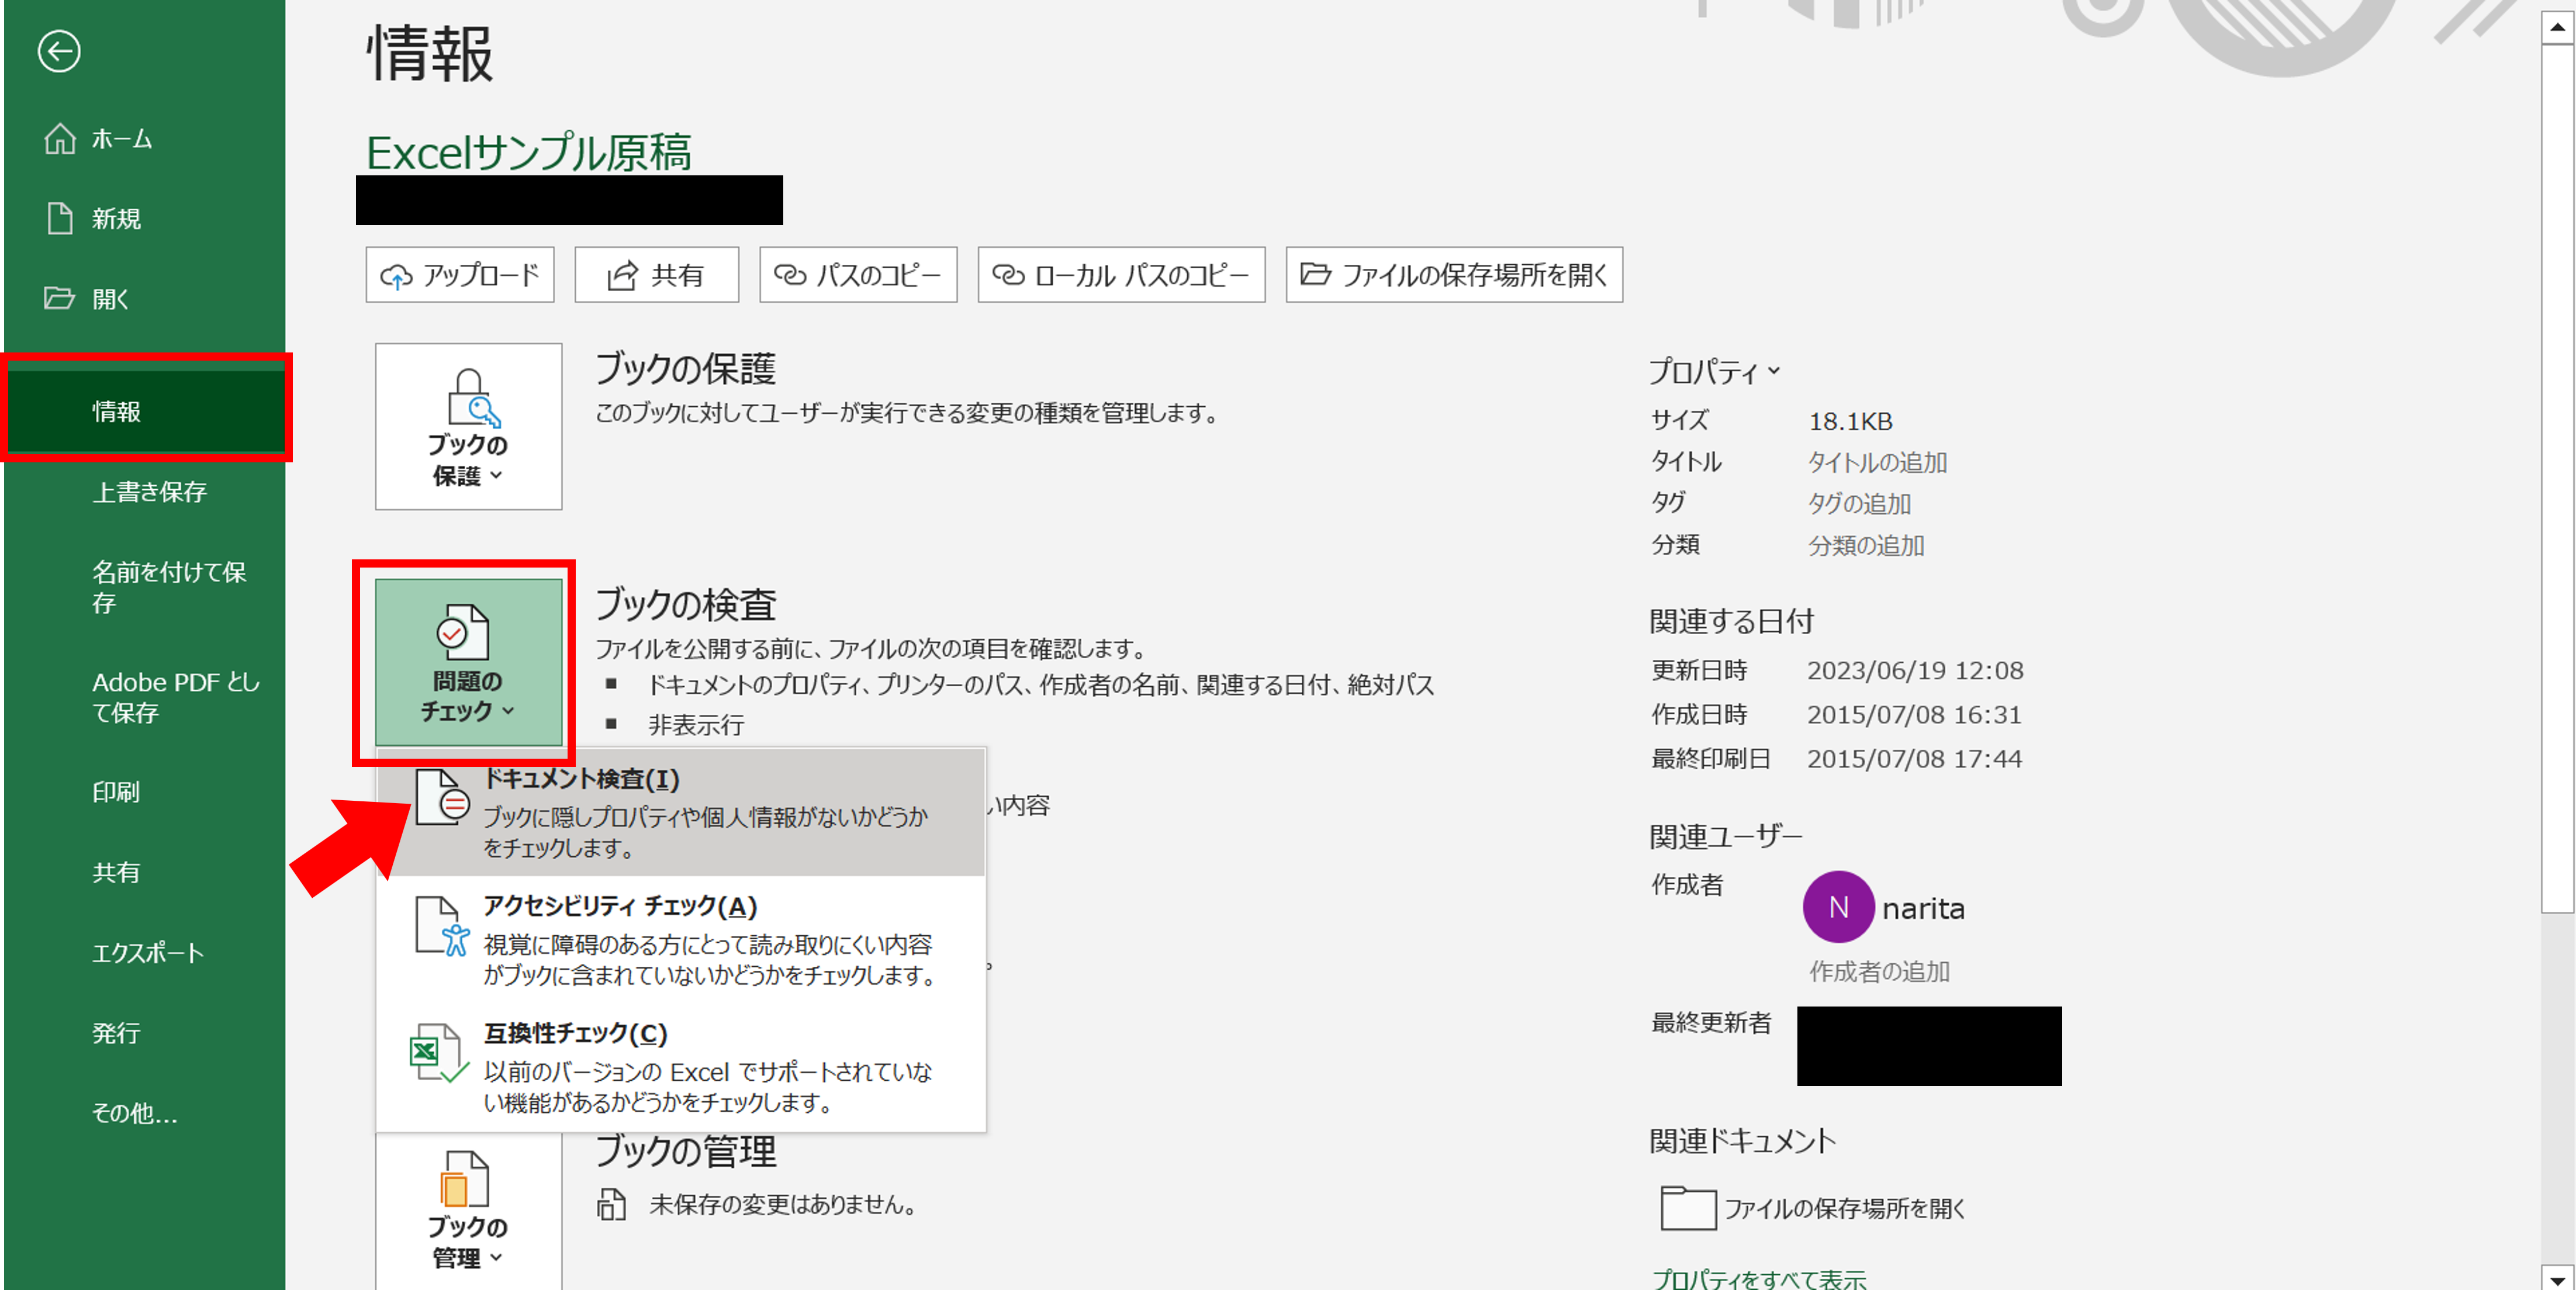
Task: Click タイトルの追加 field
Action: coord(1877,463)
